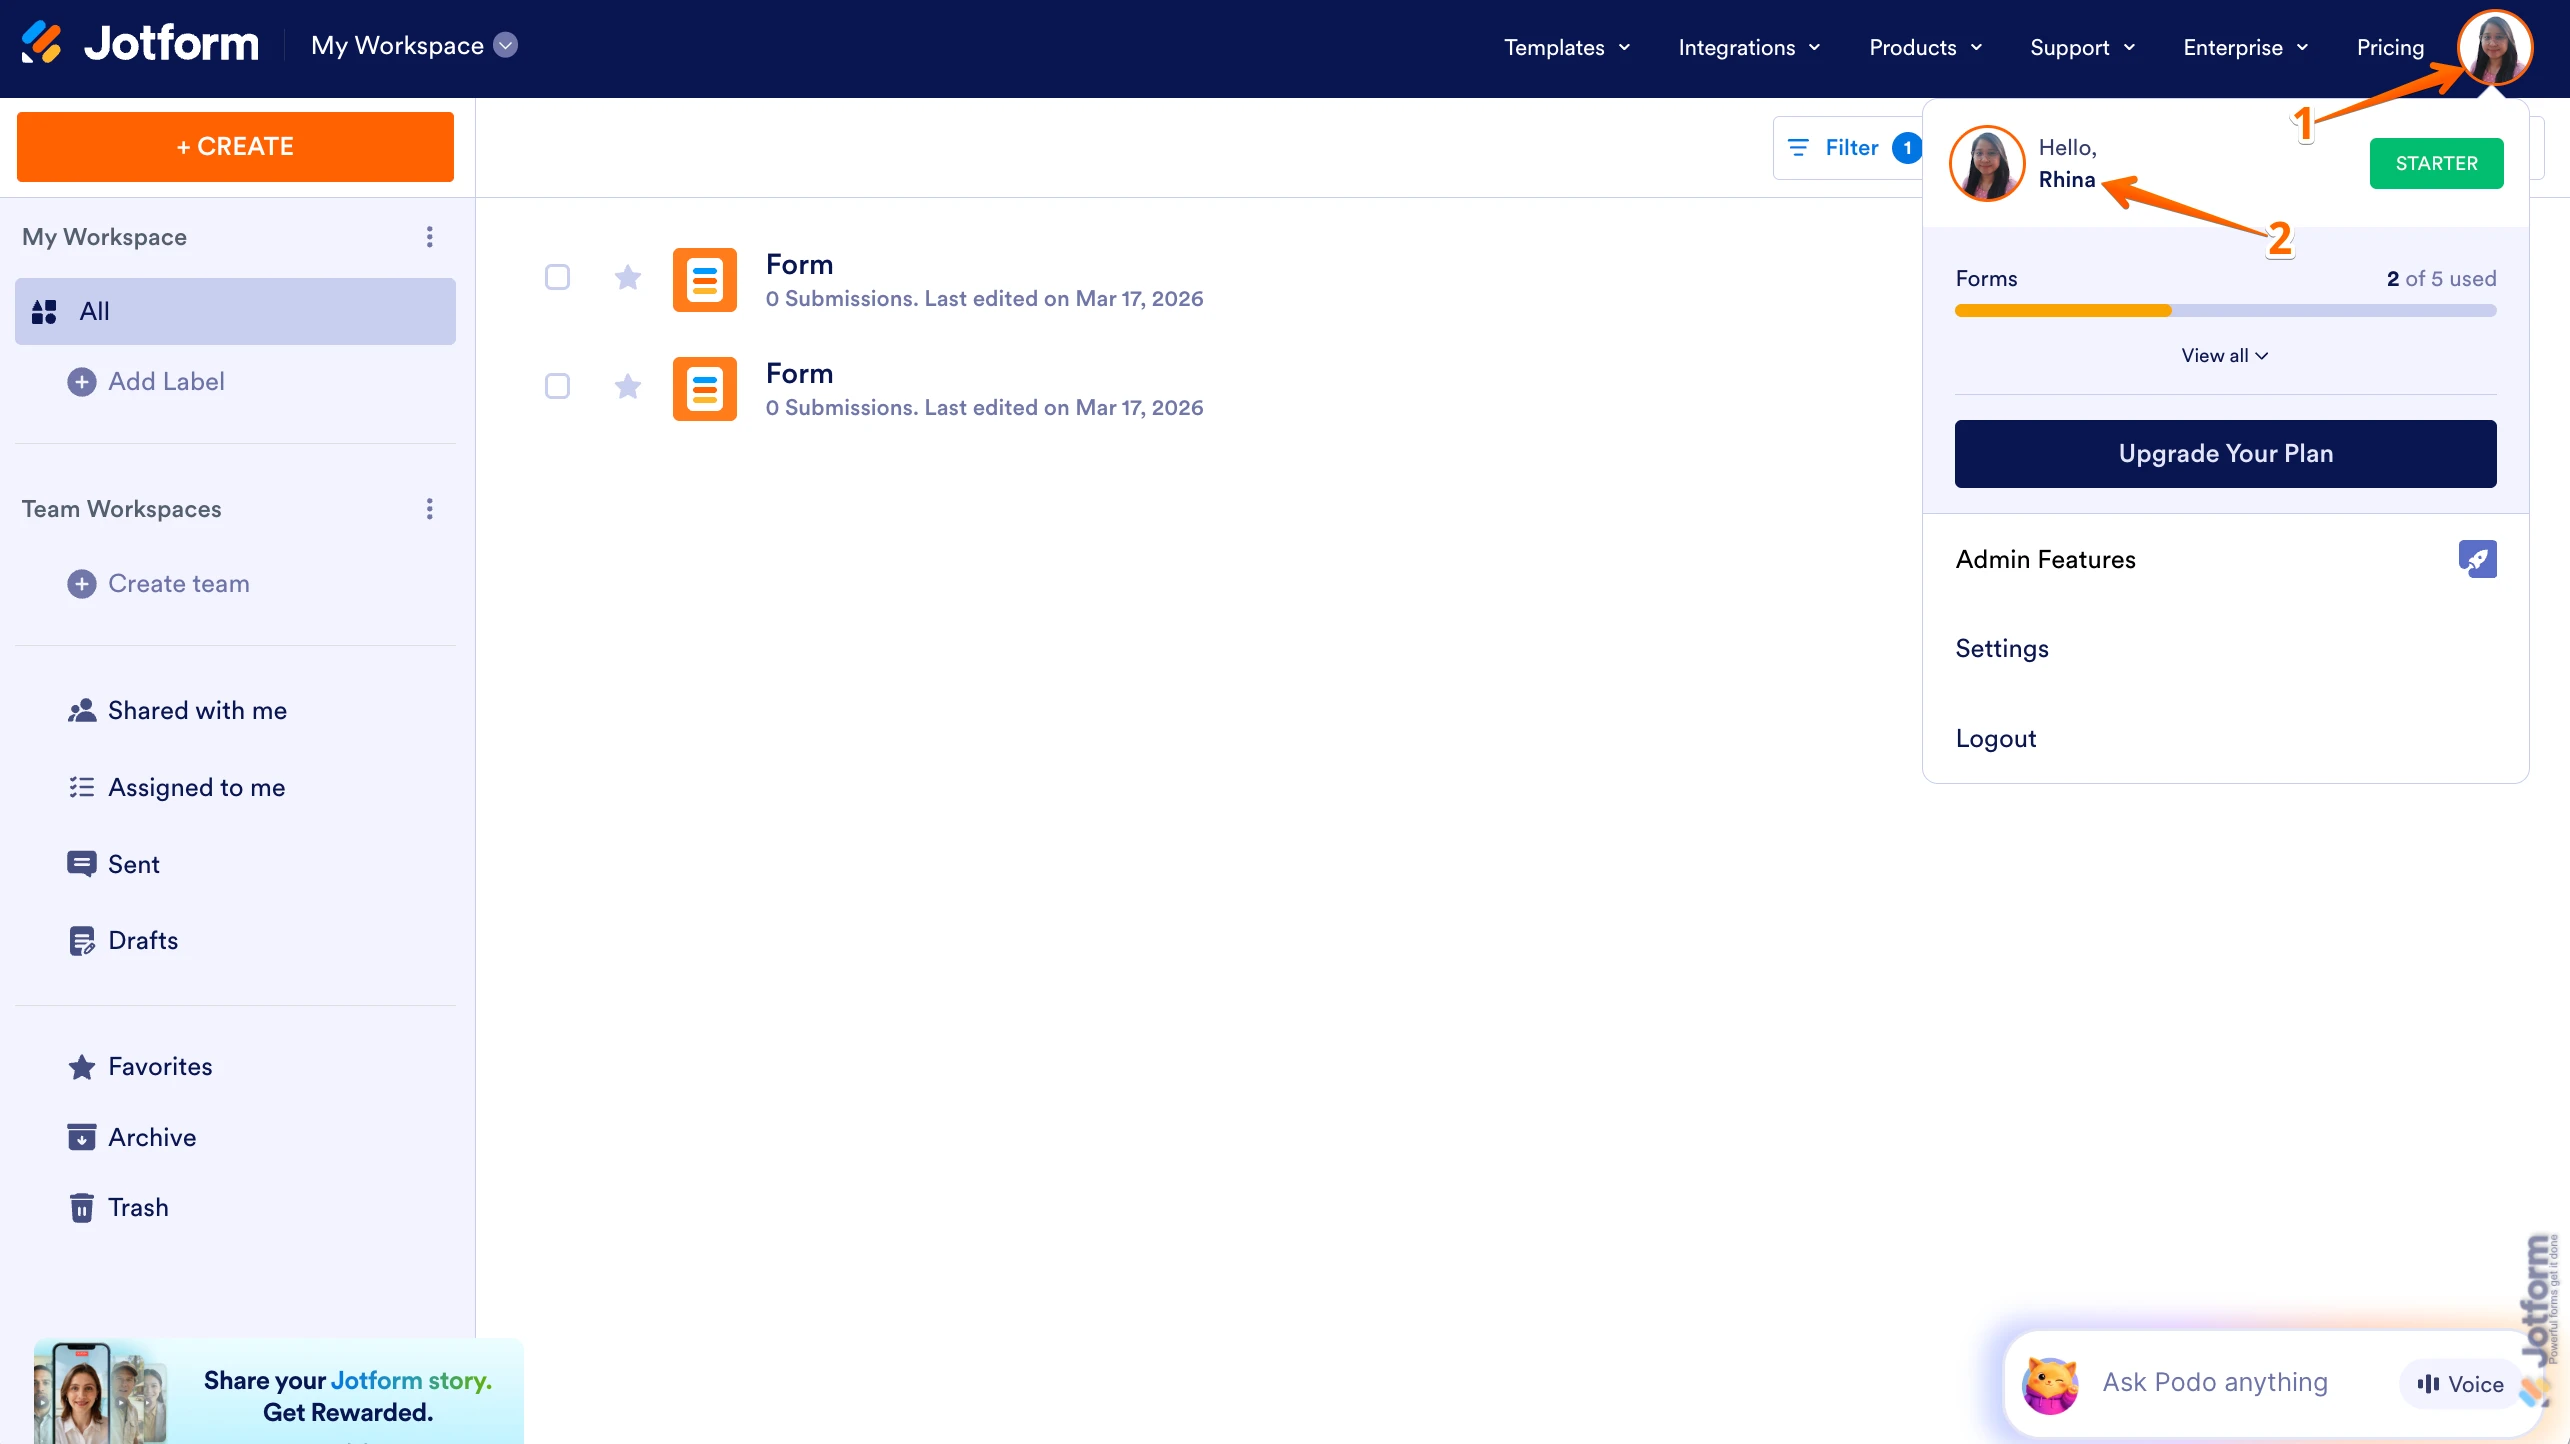Check the second Form's selection checkbox
Image resolution: width=2570 pixels, height=1444 pixels.
557,386
